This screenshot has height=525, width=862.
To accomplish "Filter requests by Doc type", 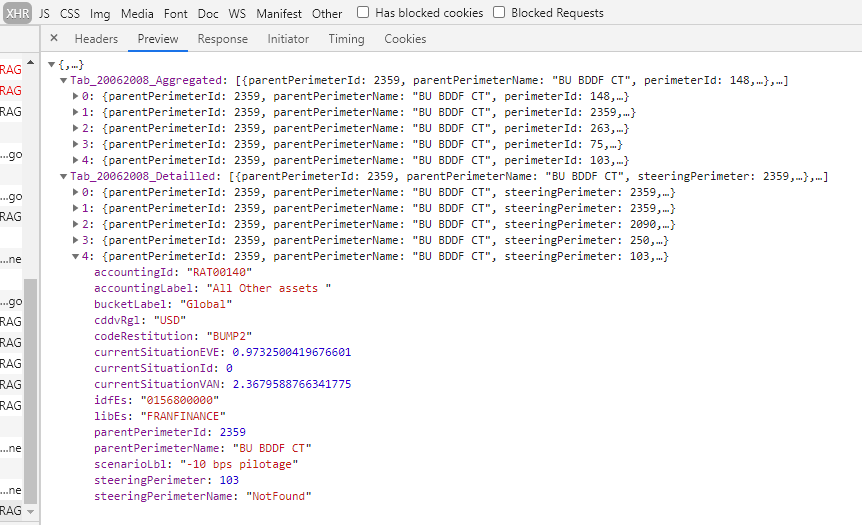I will click(x=208, y=13).
